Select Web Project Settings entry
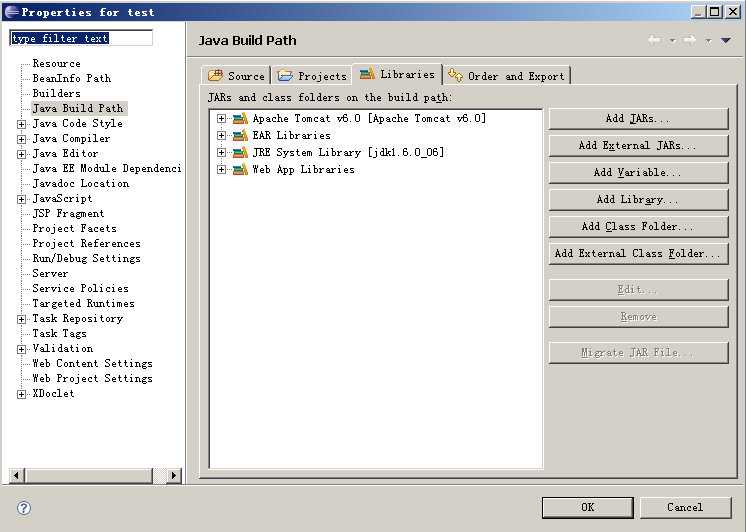The height and width of the screenshot is (532, 746). 92,379
